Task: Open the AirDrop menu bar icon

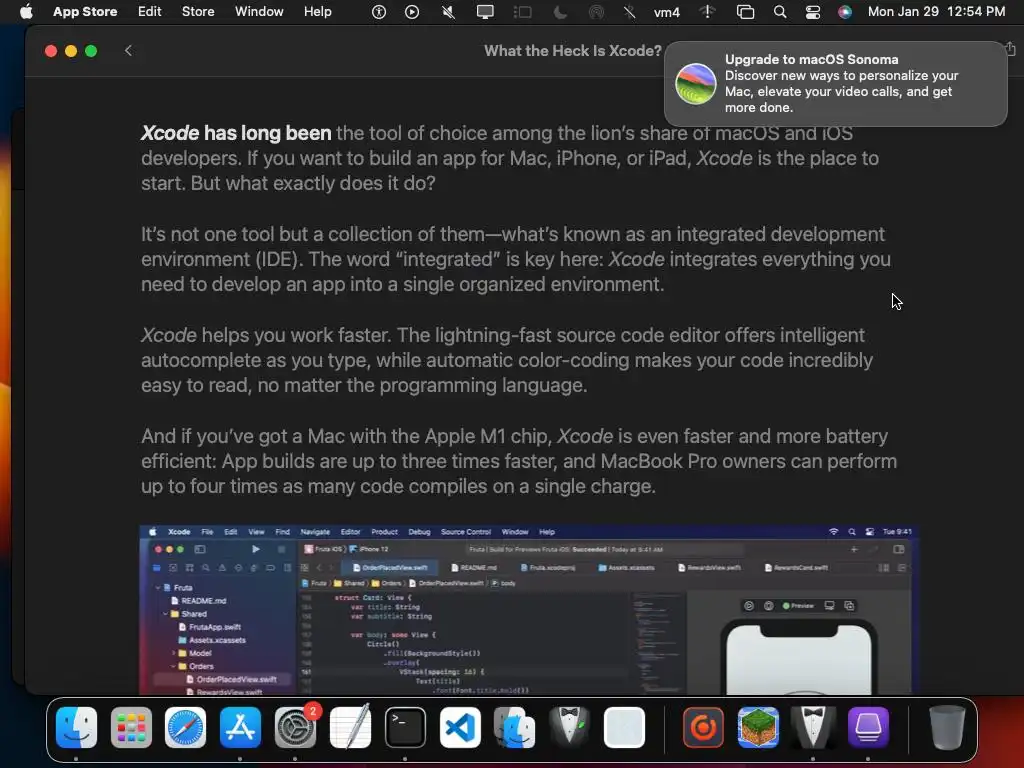Action: [596, 12]
